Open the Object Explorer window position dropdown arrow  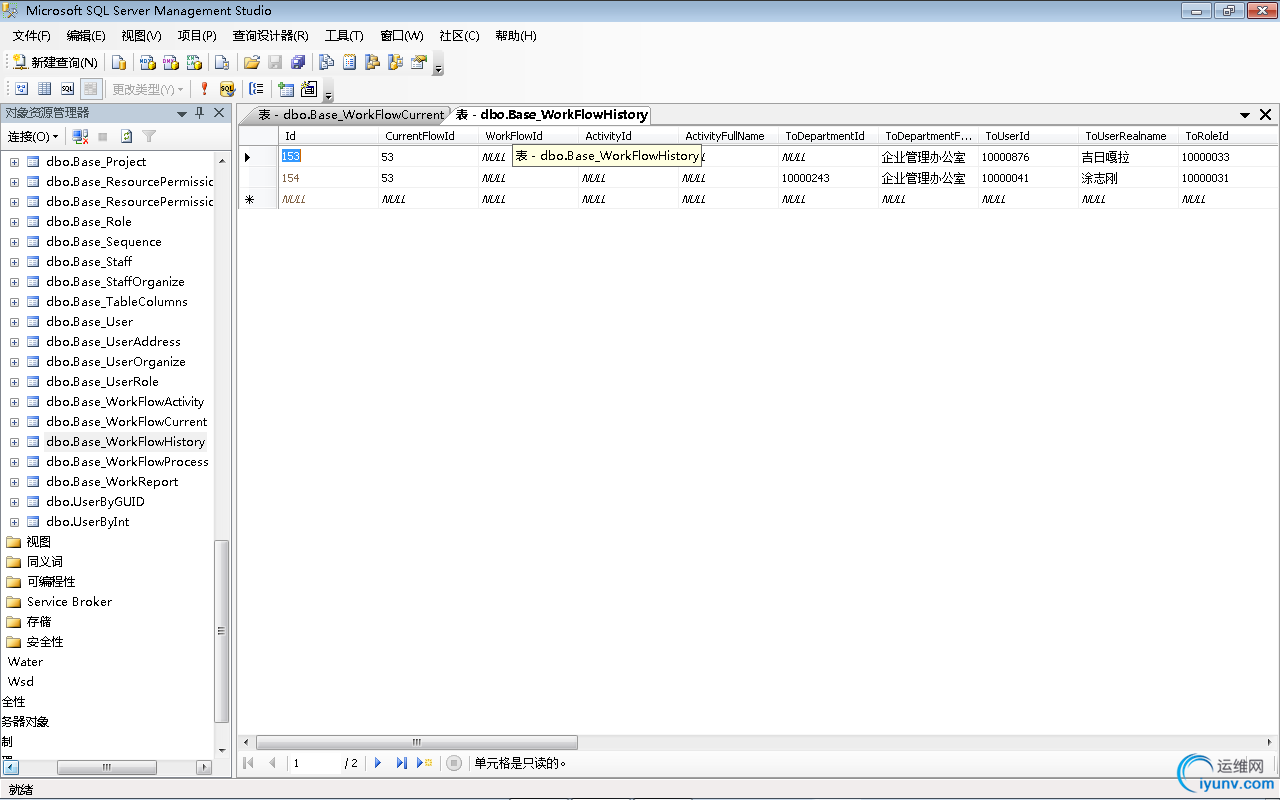[x=182, y=114]
